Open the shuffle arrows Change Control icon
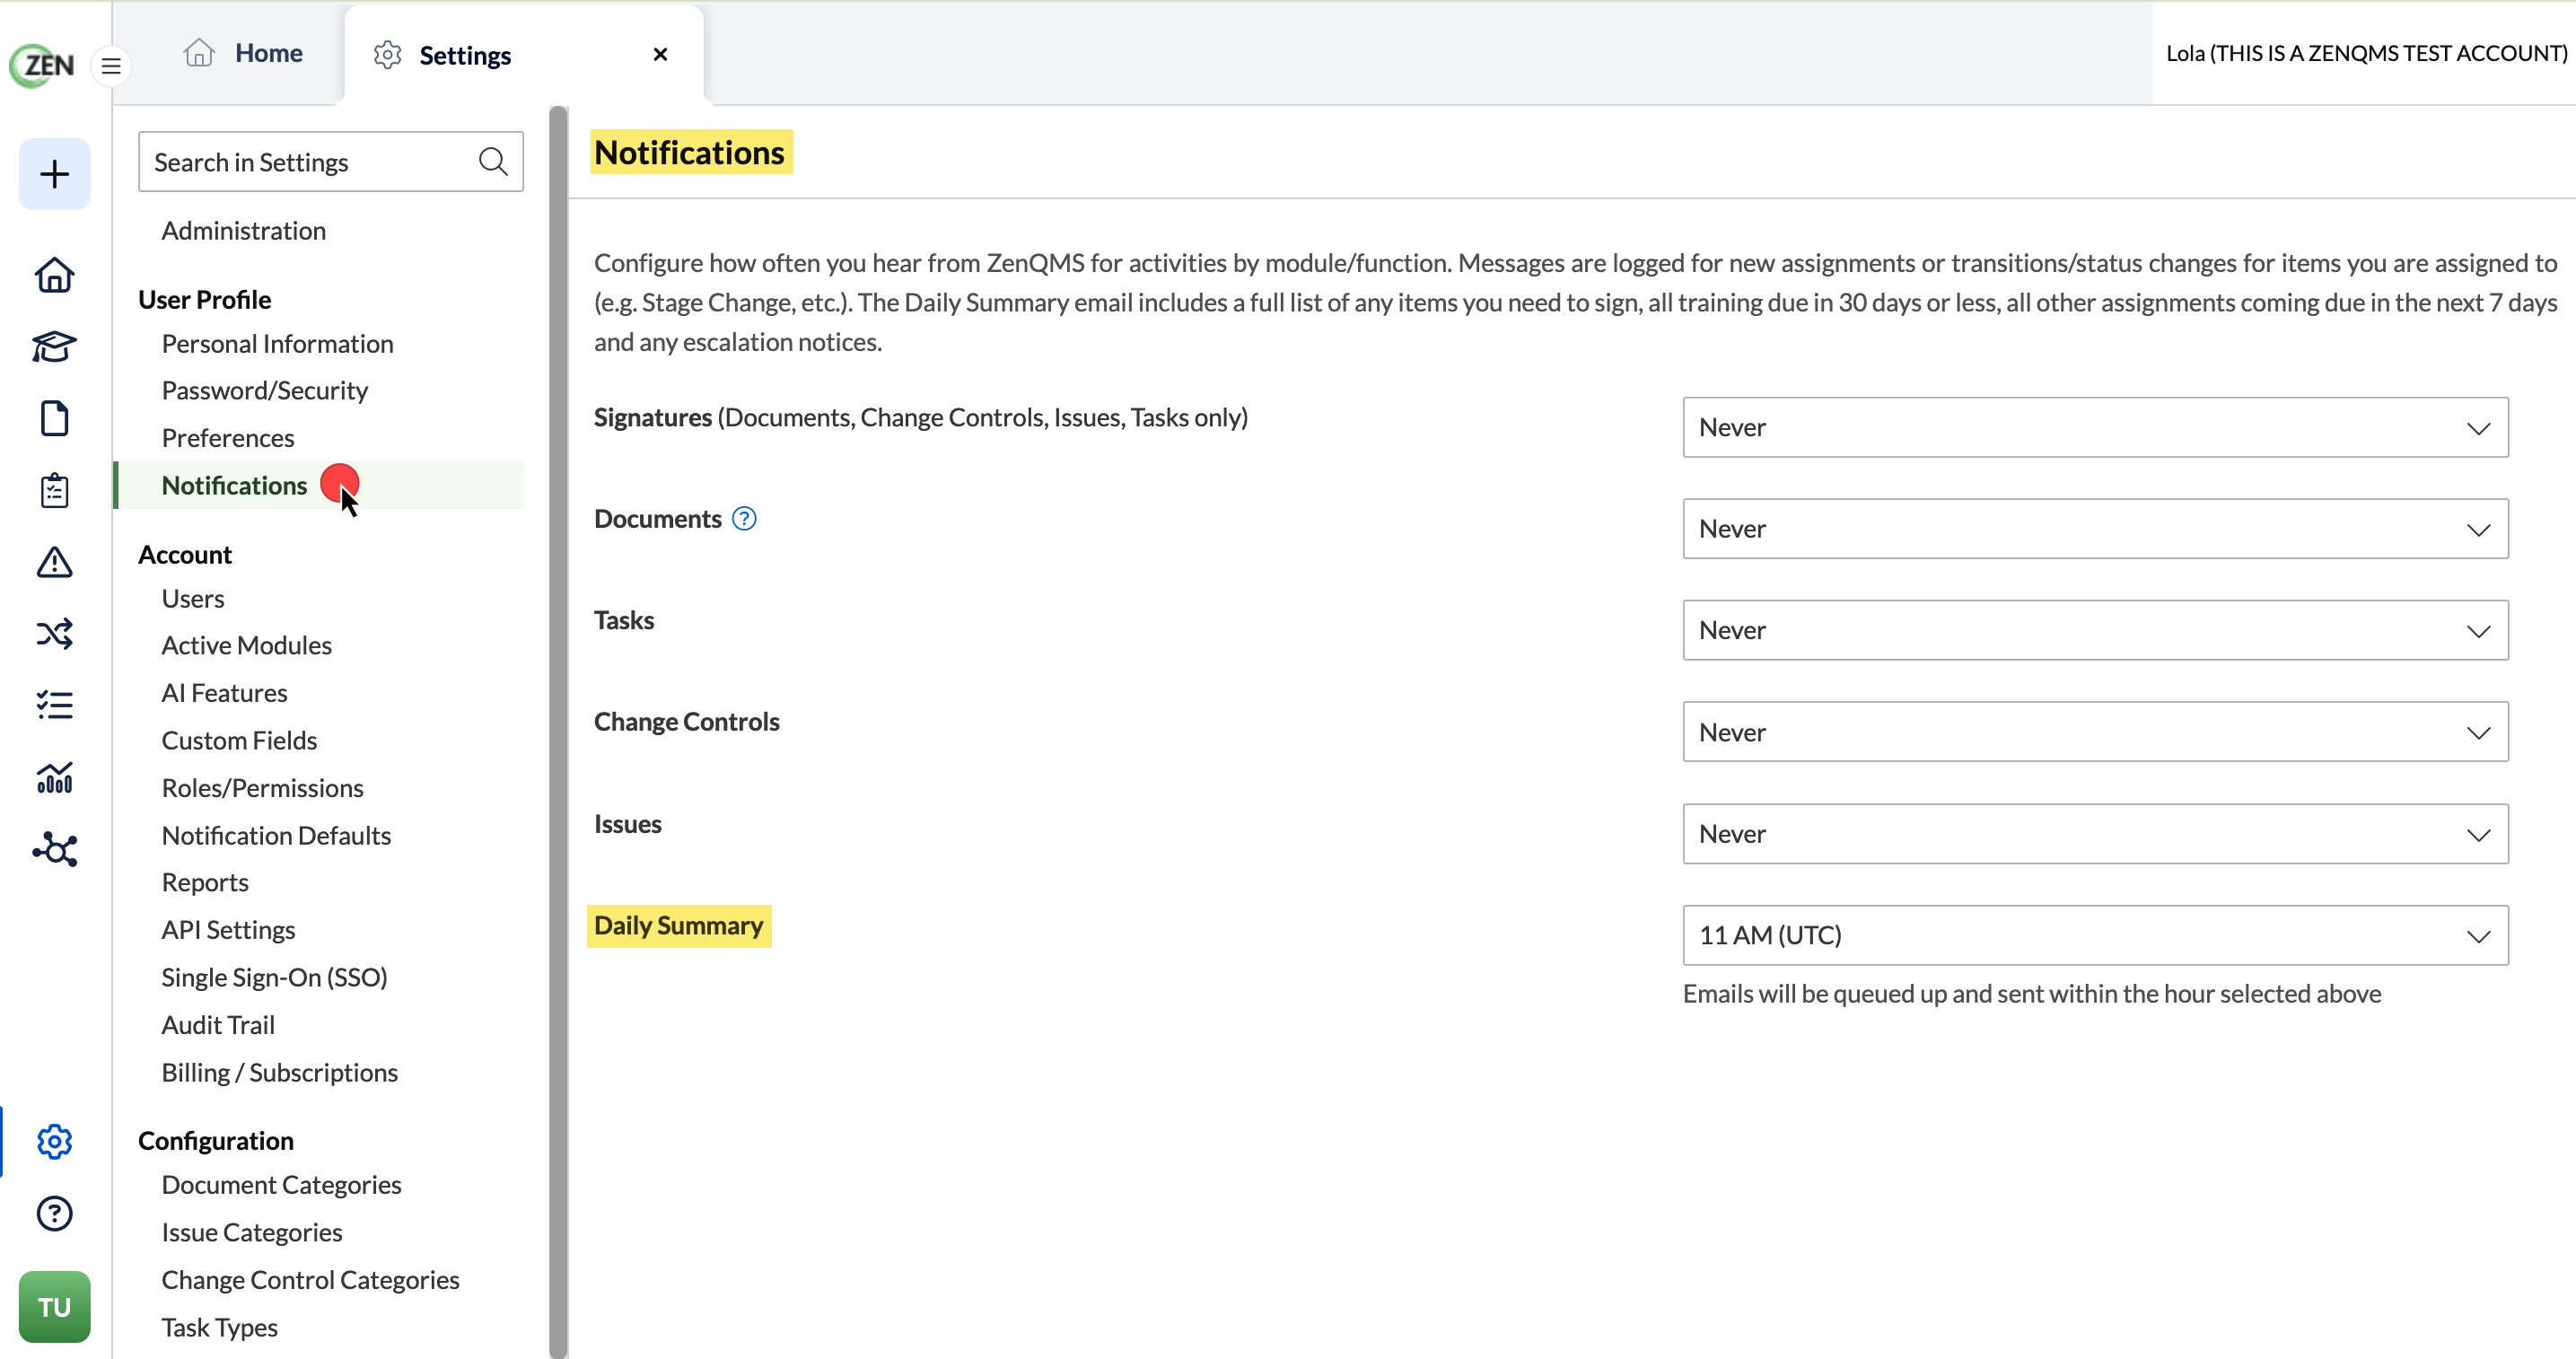 pyautogui.click(x=54, y=634)
